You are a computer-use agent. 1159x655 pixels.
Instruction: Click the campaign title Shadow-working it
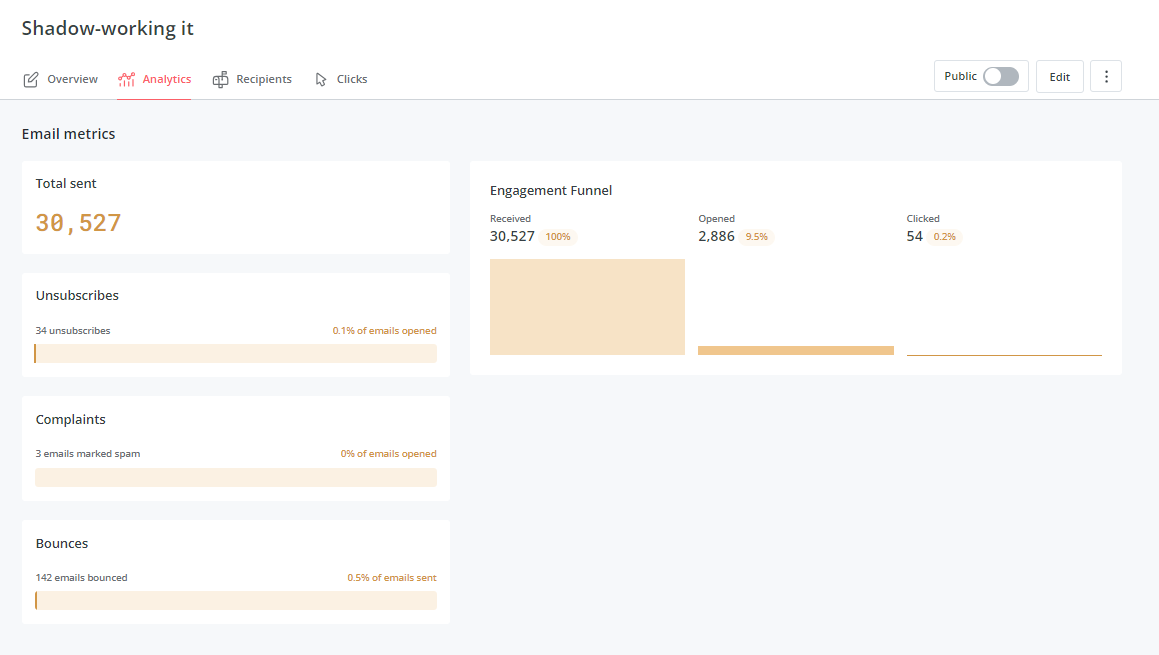pos(107,27)
